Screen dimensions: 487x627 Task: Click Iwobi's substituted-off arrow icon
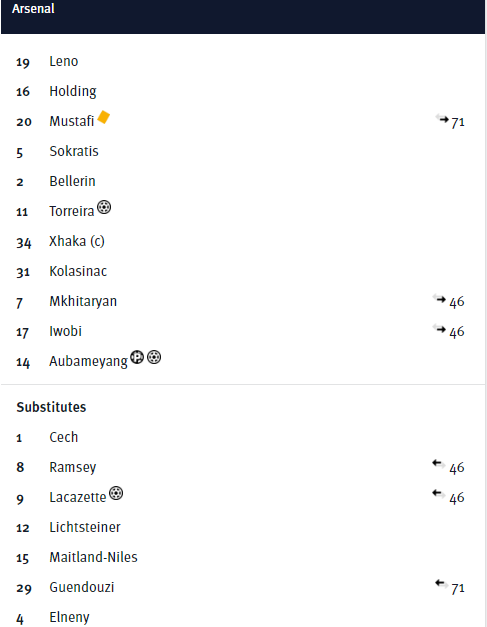point(439,329)
